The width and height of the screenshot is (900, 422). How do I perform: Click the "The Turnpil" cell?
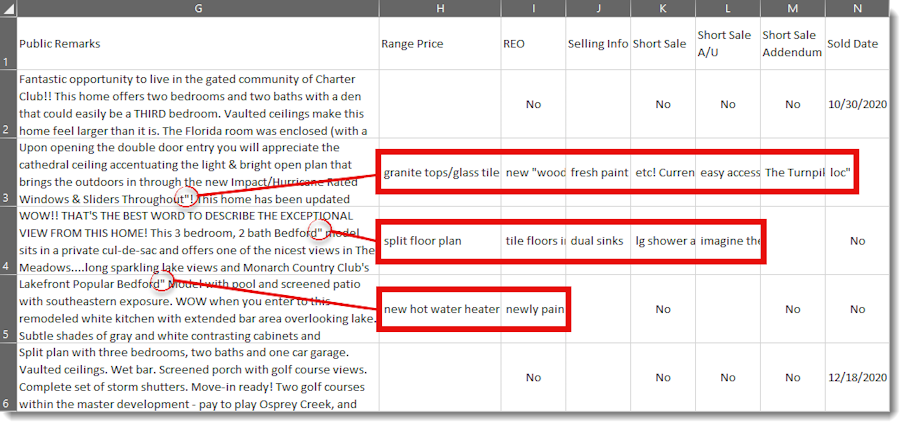click(793, 172)
